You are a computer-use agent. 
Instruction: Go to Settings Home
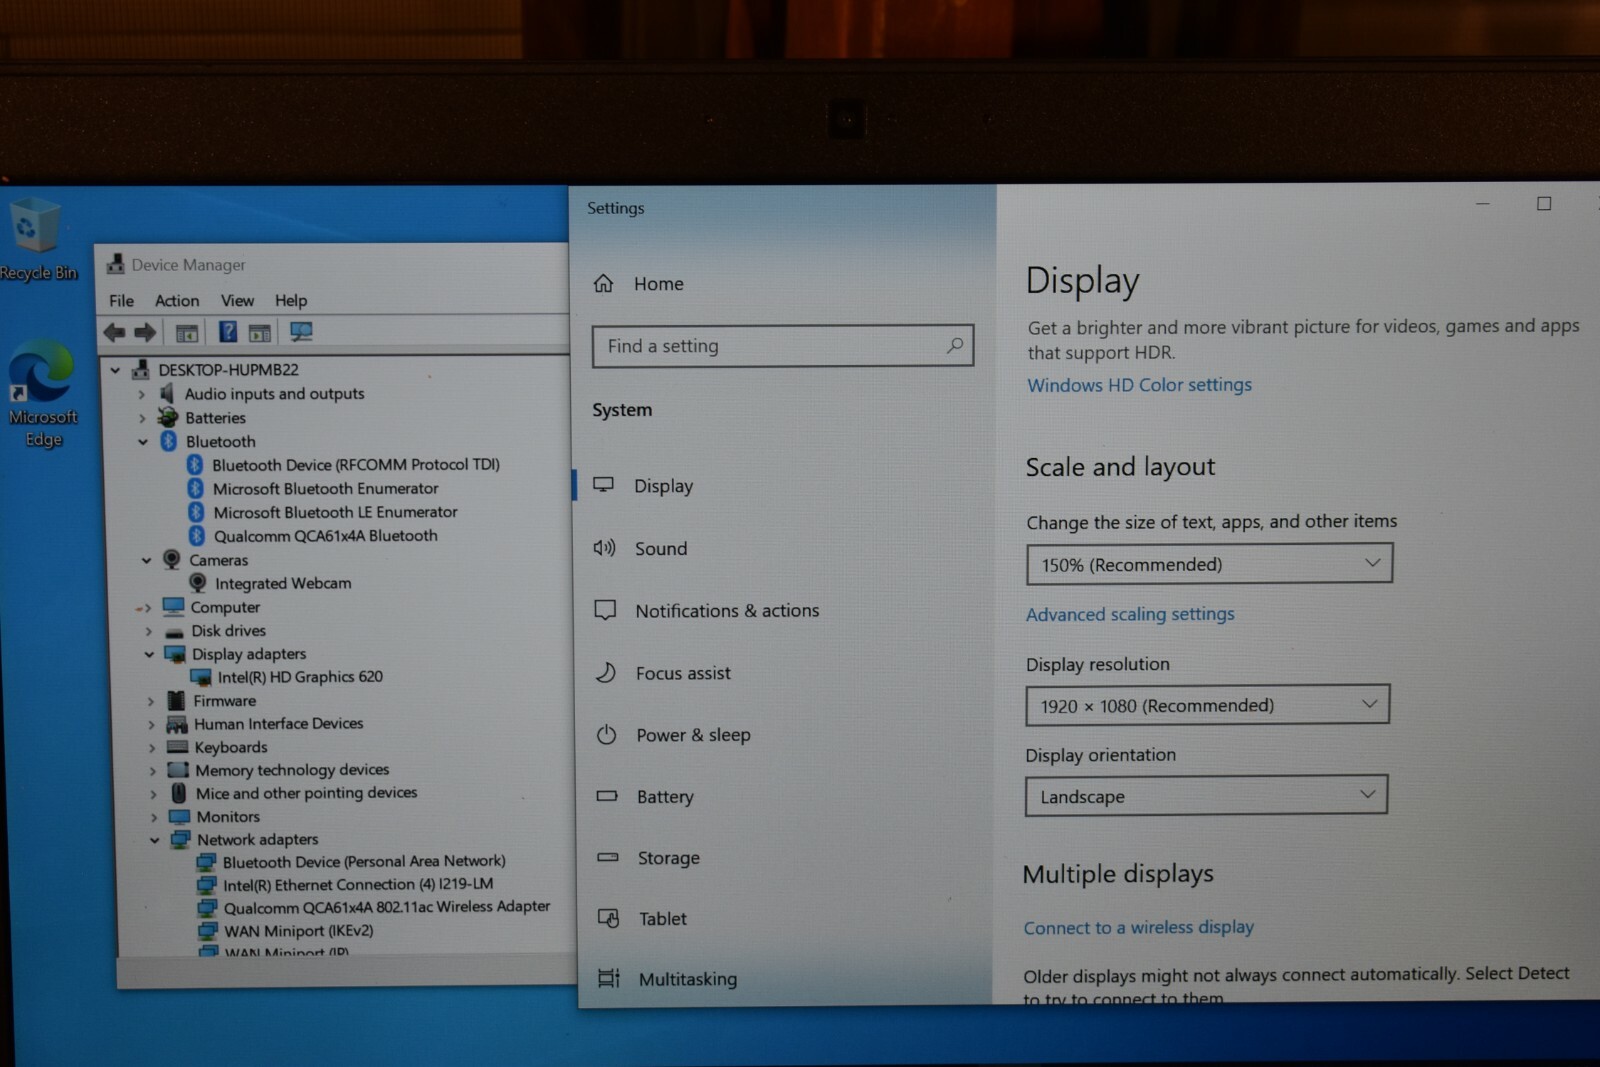659,284
